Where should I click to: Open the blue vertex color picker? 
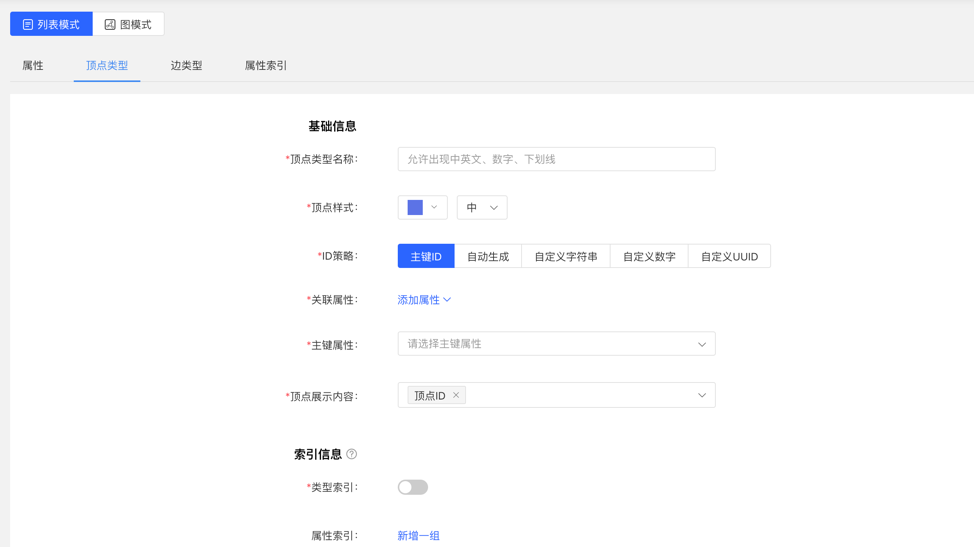(422, 208)
